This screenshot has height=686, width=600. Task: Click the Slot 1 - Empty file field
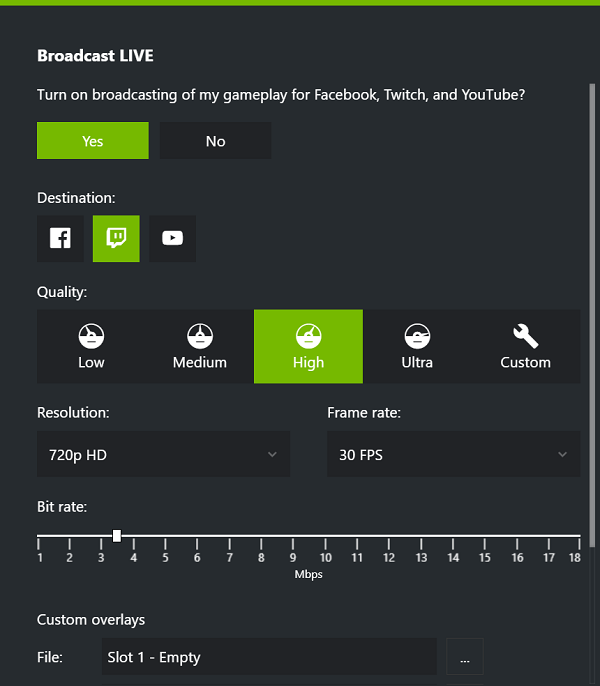269,657
